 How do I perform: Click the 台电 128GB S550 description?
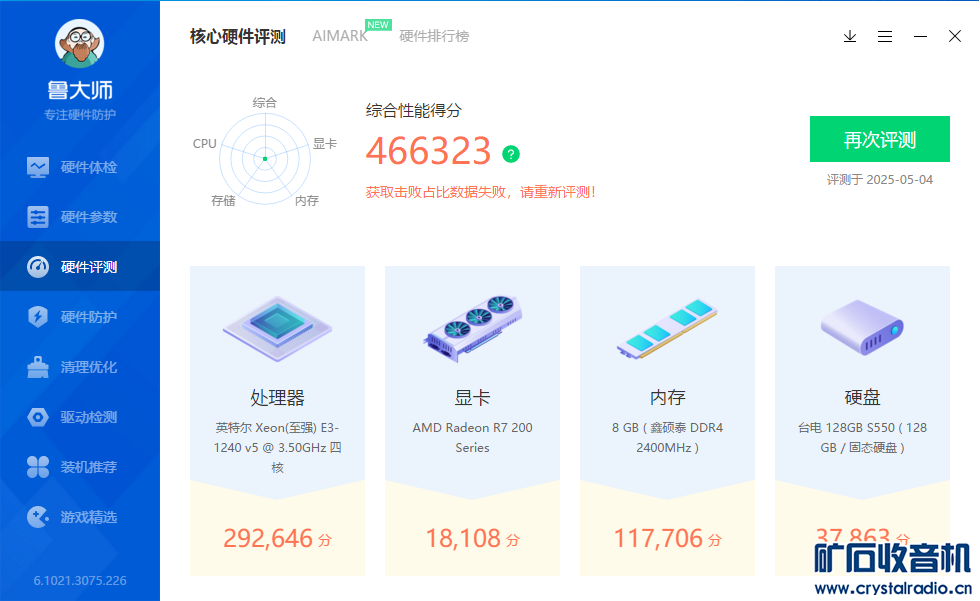tap(862, 437)
